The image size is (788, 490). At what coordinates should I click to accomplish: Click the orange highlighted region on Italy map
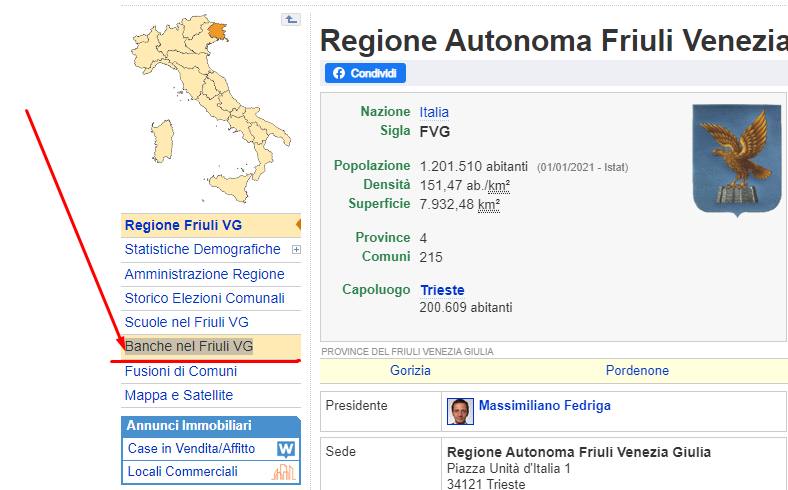click(x=214, y=32)
